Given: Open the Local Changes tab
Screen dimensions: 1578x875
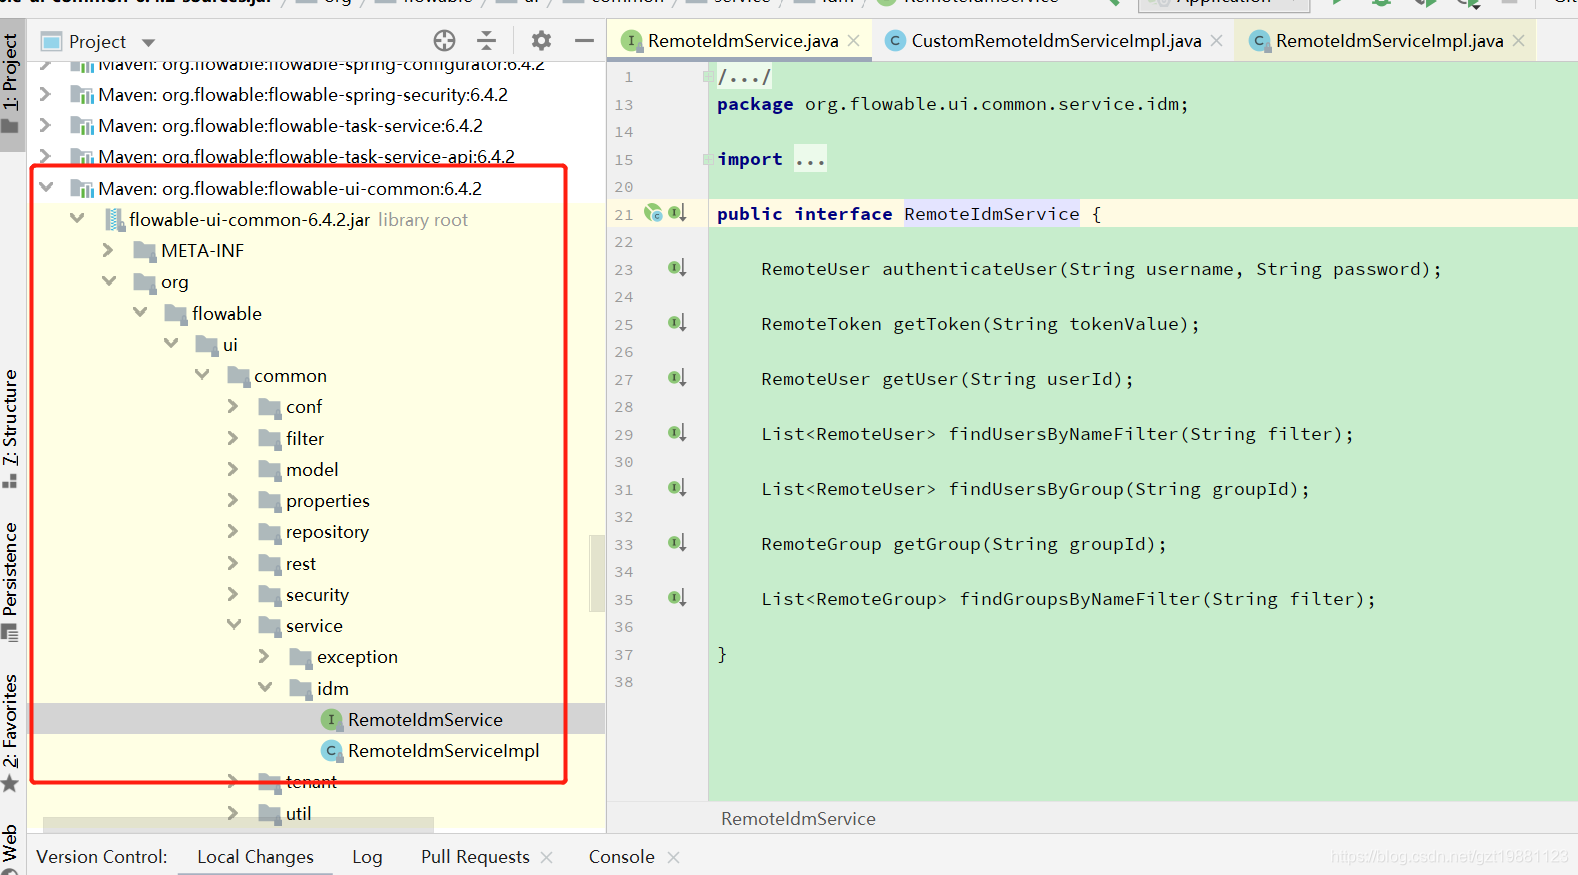Looking at the screenshot, I should tap(255, 857).
